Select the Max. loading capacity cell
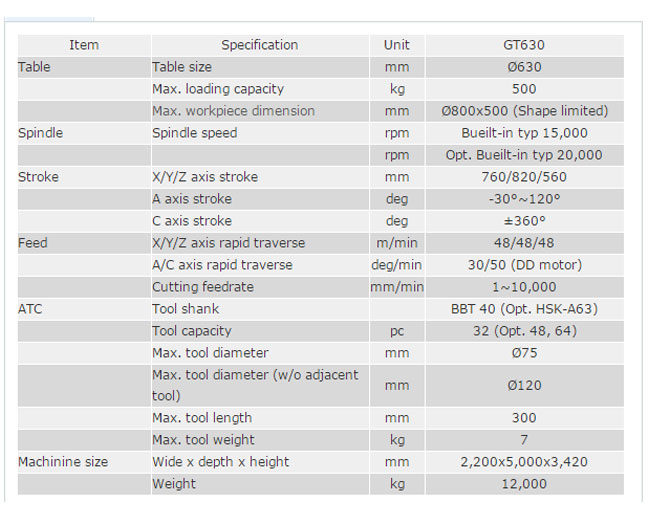The image size is (650, 520). (218, 89)
